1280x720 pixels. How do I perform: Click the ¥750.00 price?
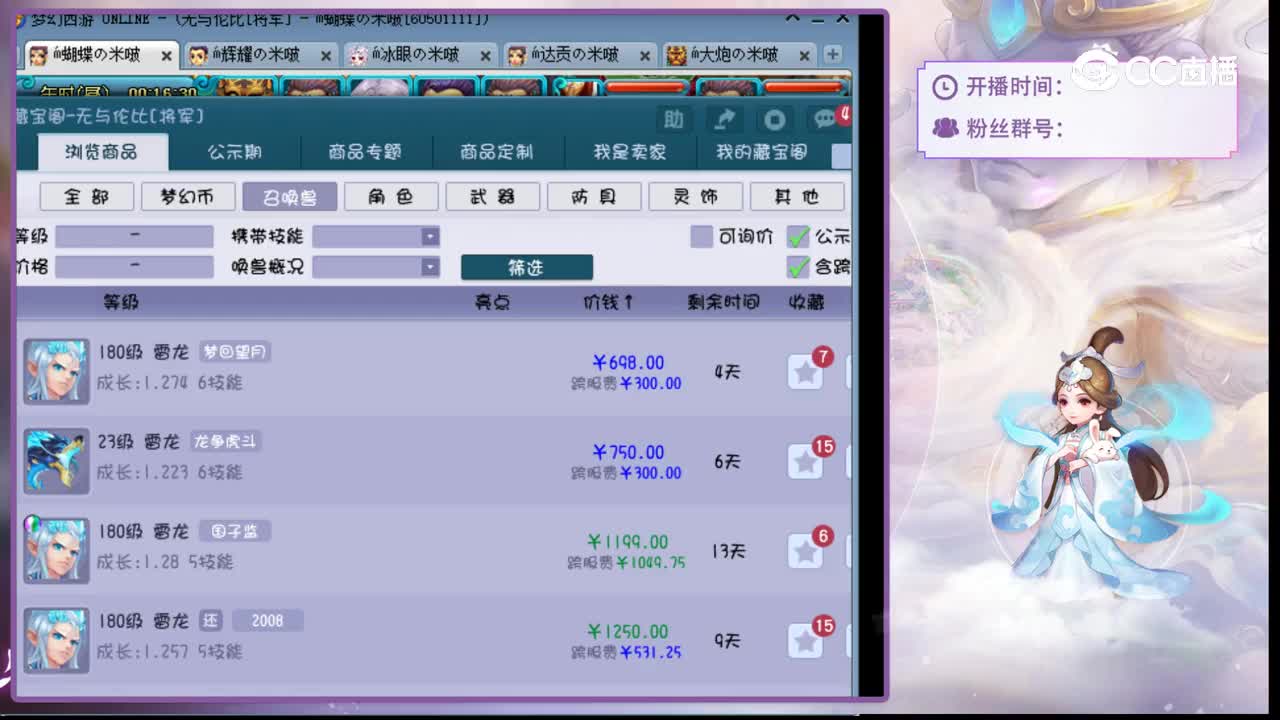click(628, 452)
